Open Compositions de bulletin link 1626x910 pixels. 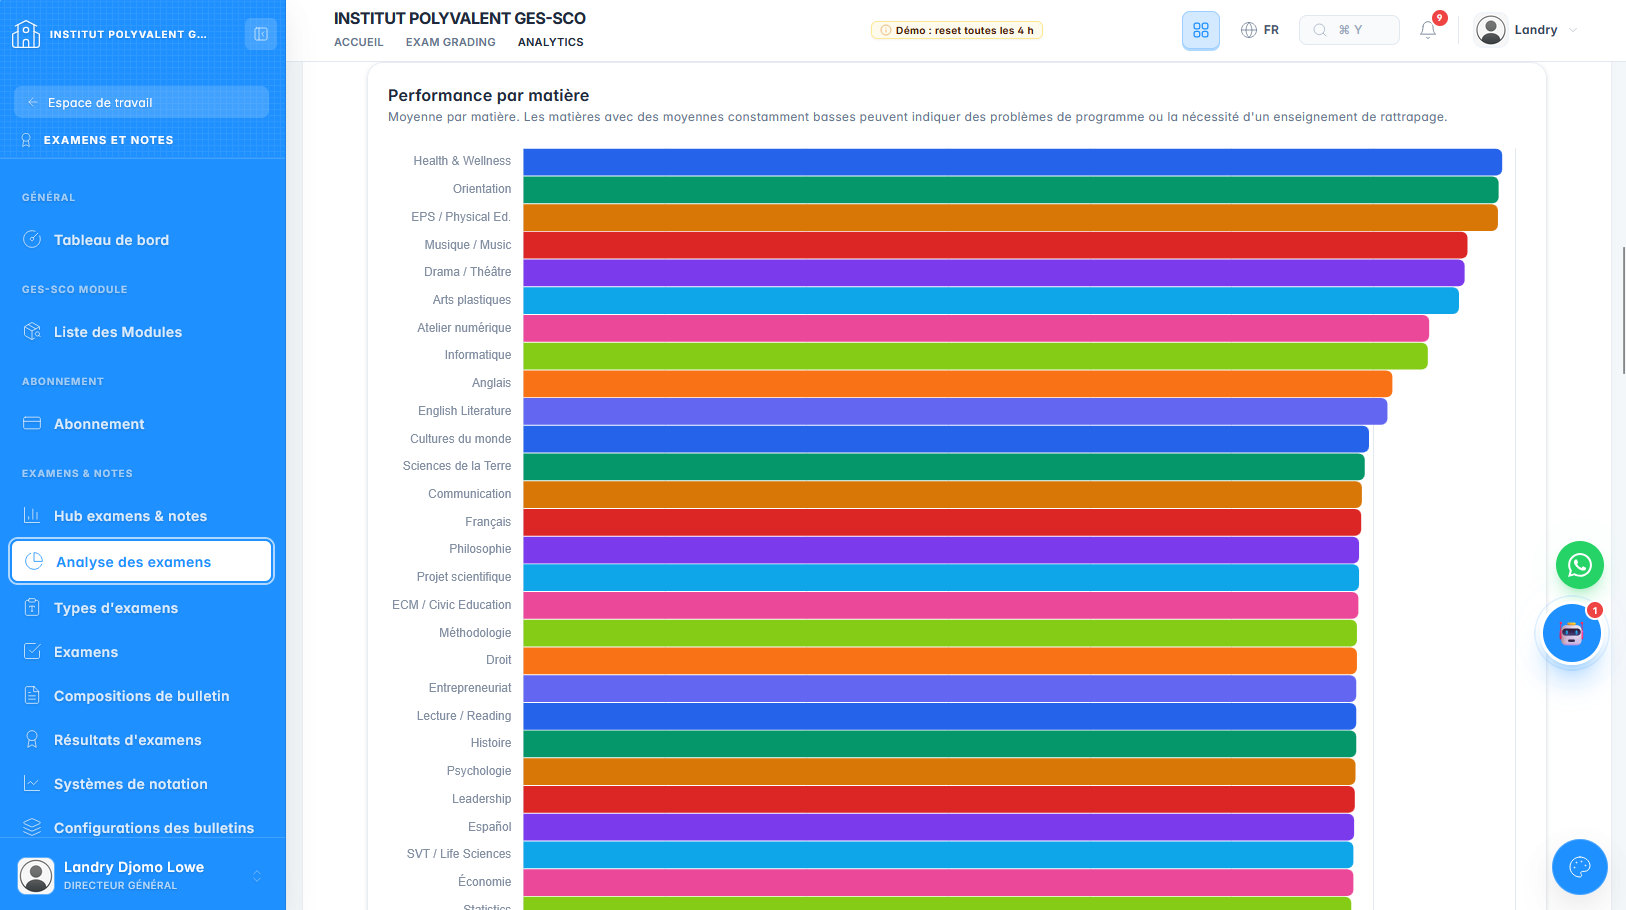coord(141,696)
